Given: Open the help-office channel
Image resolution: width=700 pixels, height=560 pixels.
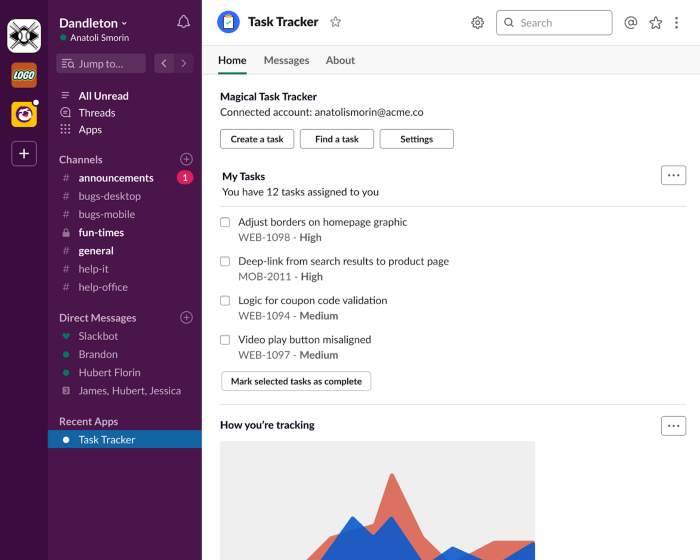Looking at the screenshot, I should [x=103, y=287].
